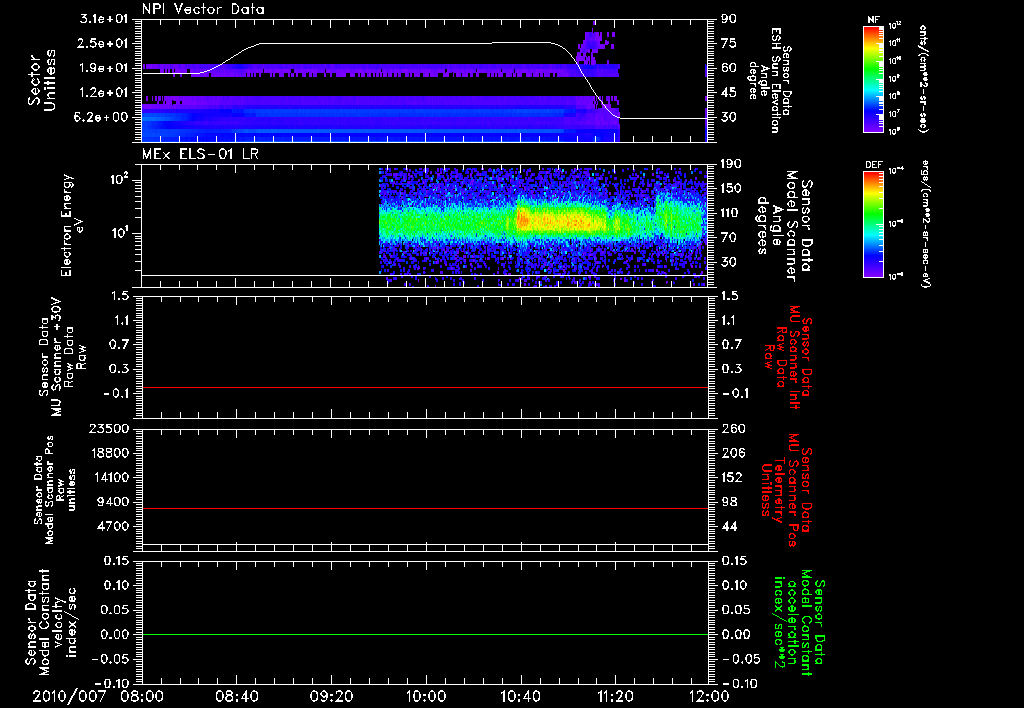Click the '10:40' time axis label
The width and height of the screenshot is (1024, 708).
(520, 696)
